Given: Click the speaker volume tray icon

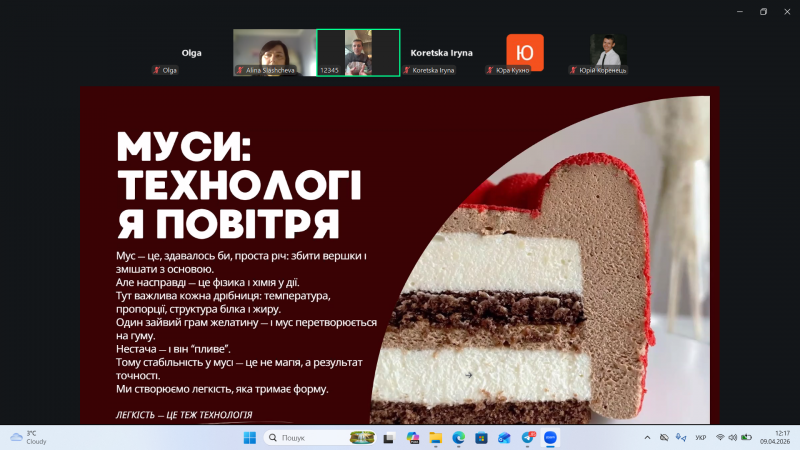Looking at the screenshot, I should tap(733, 438).
